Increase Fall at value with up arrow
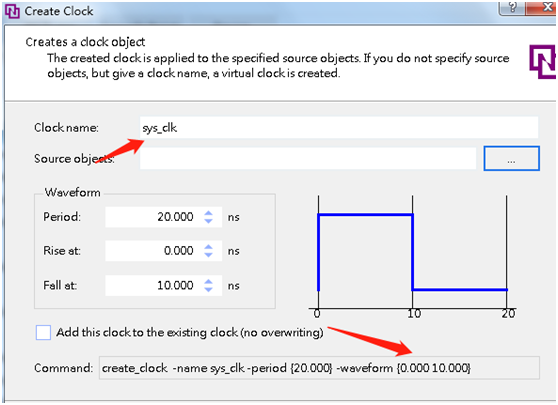This screenshot has height=405, width=558. [209, 282]
